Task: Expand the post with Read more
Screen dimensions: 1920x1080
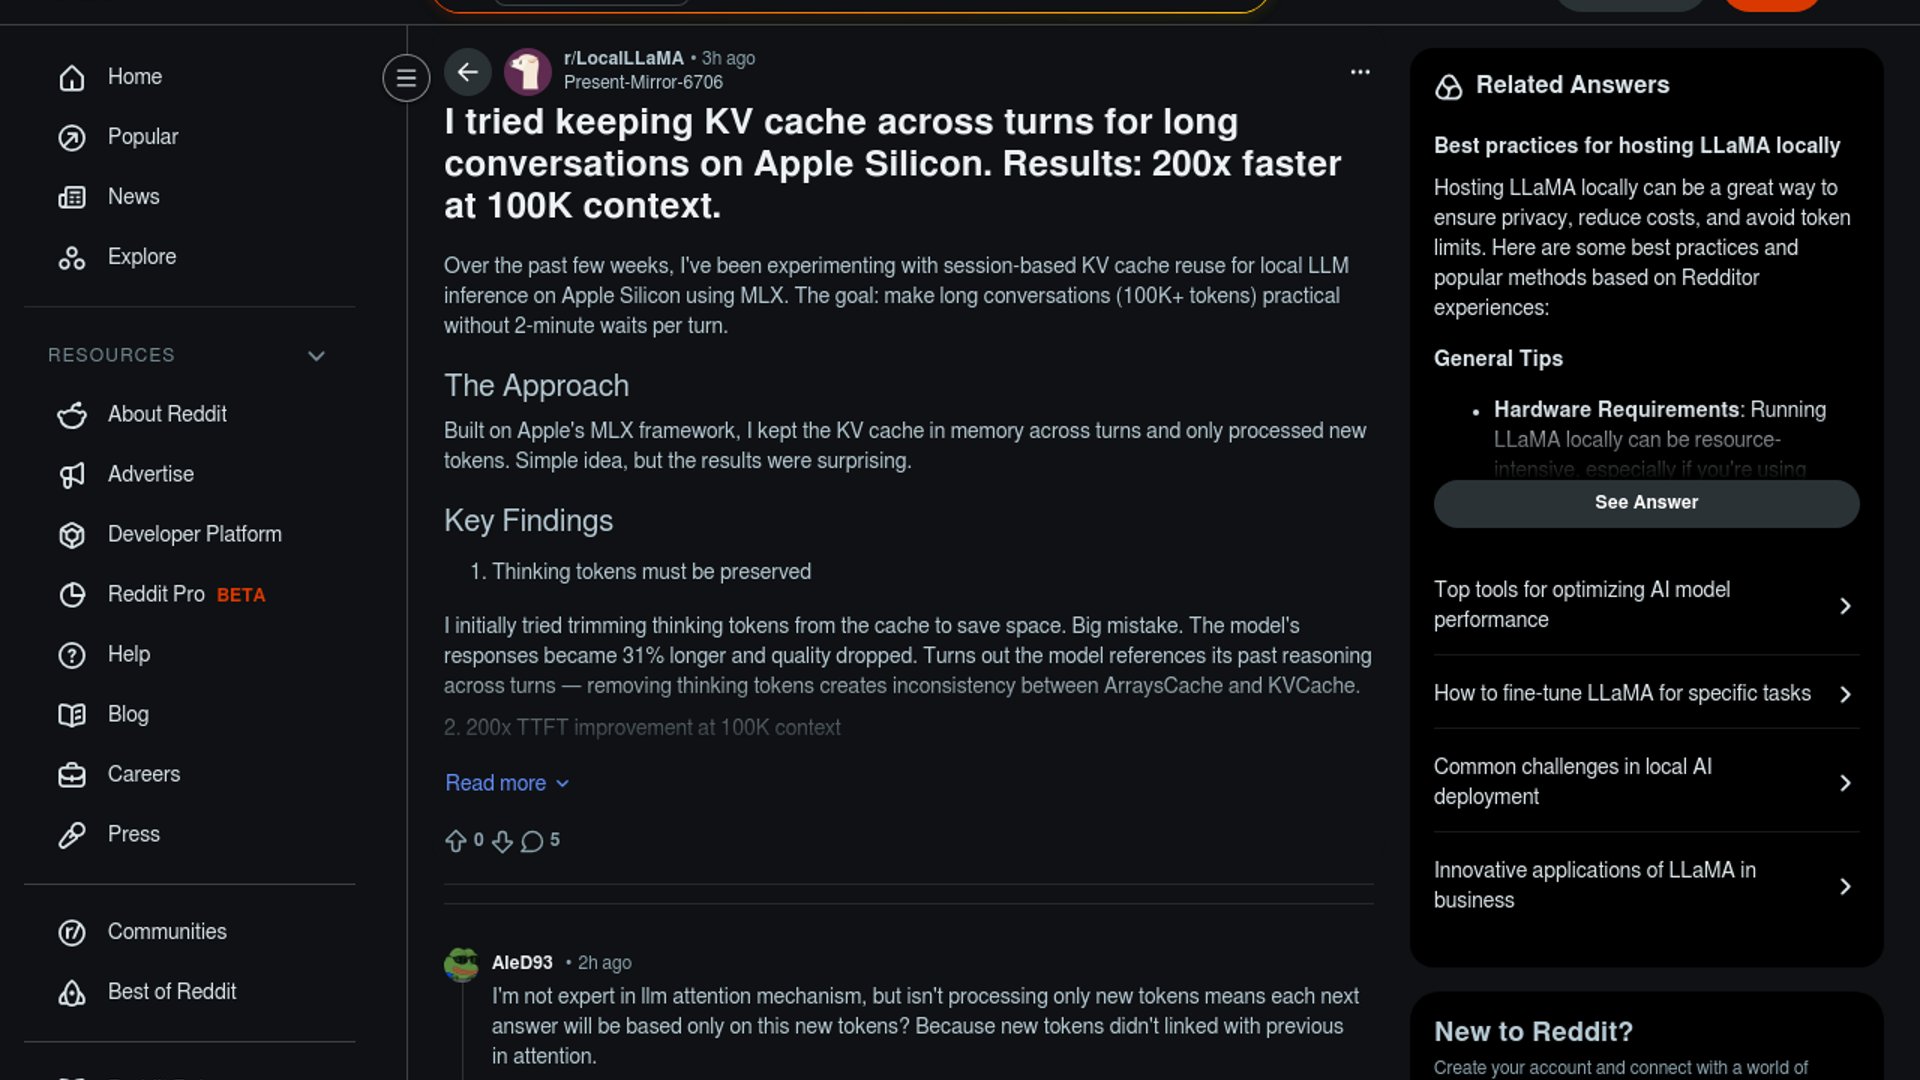Action: (506, 783)
